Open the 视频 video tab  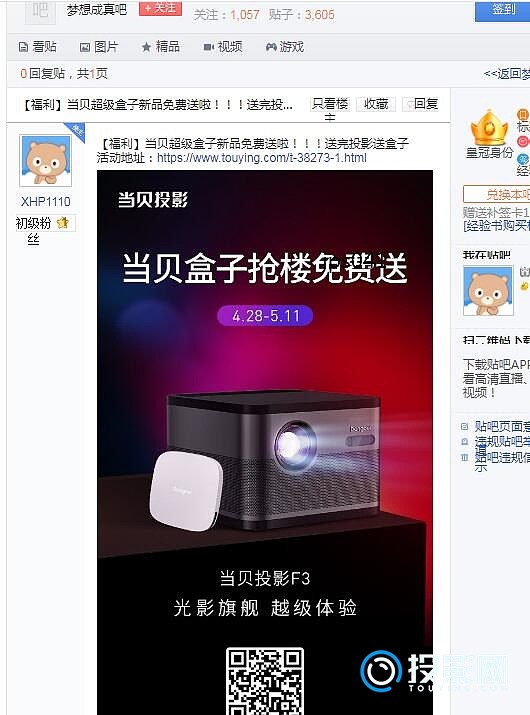(223, 47)
